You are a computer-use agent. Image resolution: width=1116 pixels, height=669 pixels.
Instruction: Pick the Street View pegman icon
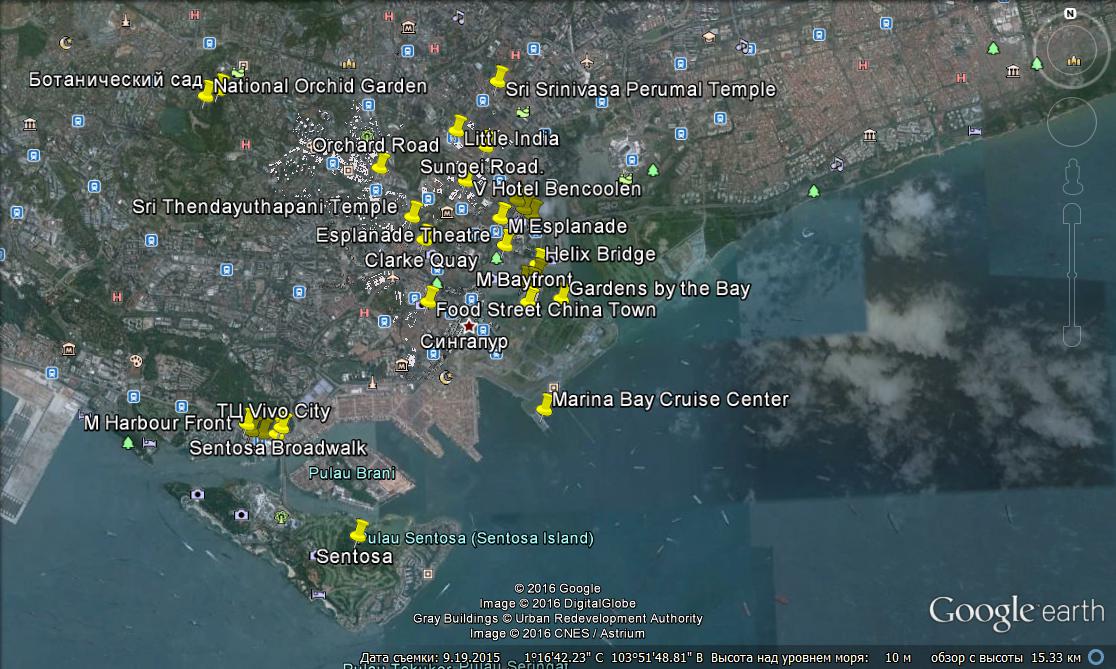click(1073, 177)
